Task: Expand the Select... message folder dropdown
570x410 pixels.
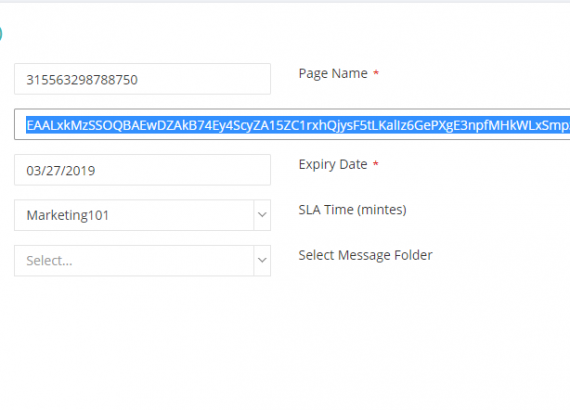Action: pos(142,260)
